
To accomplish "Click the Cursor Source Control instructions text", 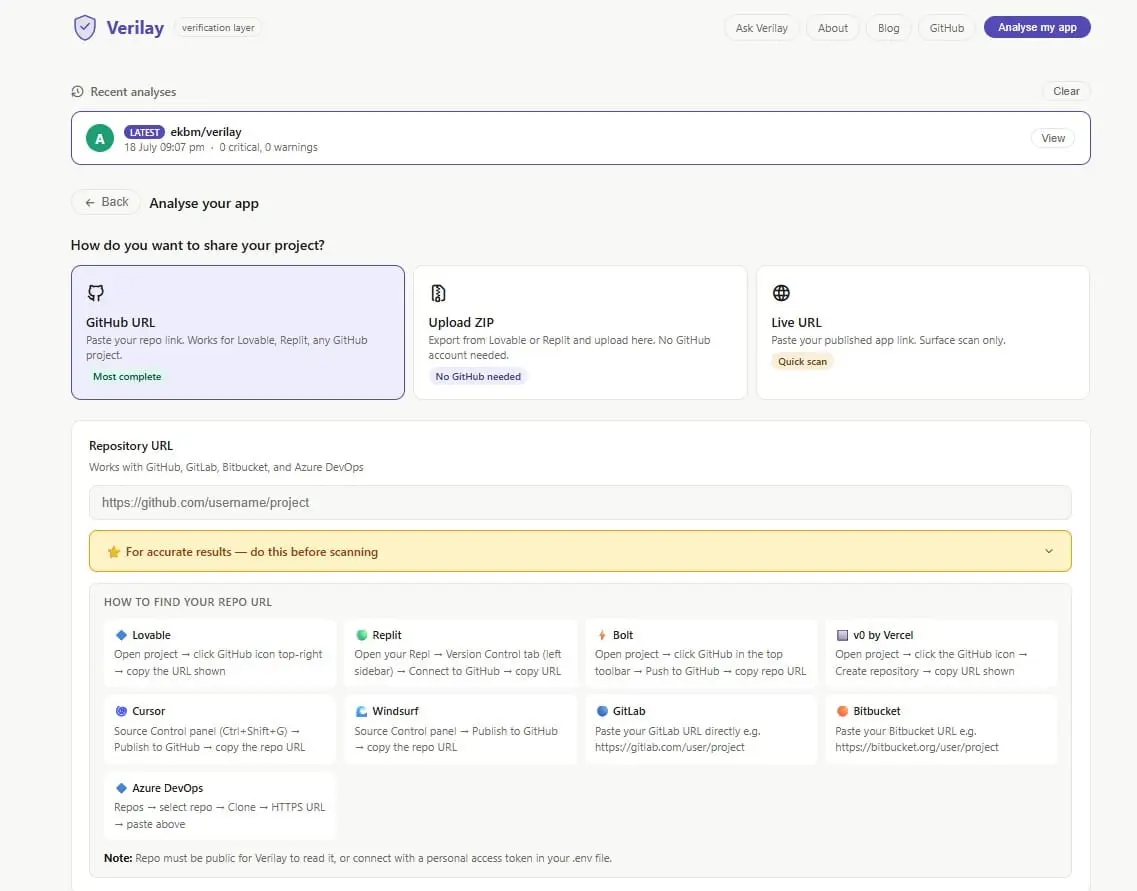I will point(210,739).
